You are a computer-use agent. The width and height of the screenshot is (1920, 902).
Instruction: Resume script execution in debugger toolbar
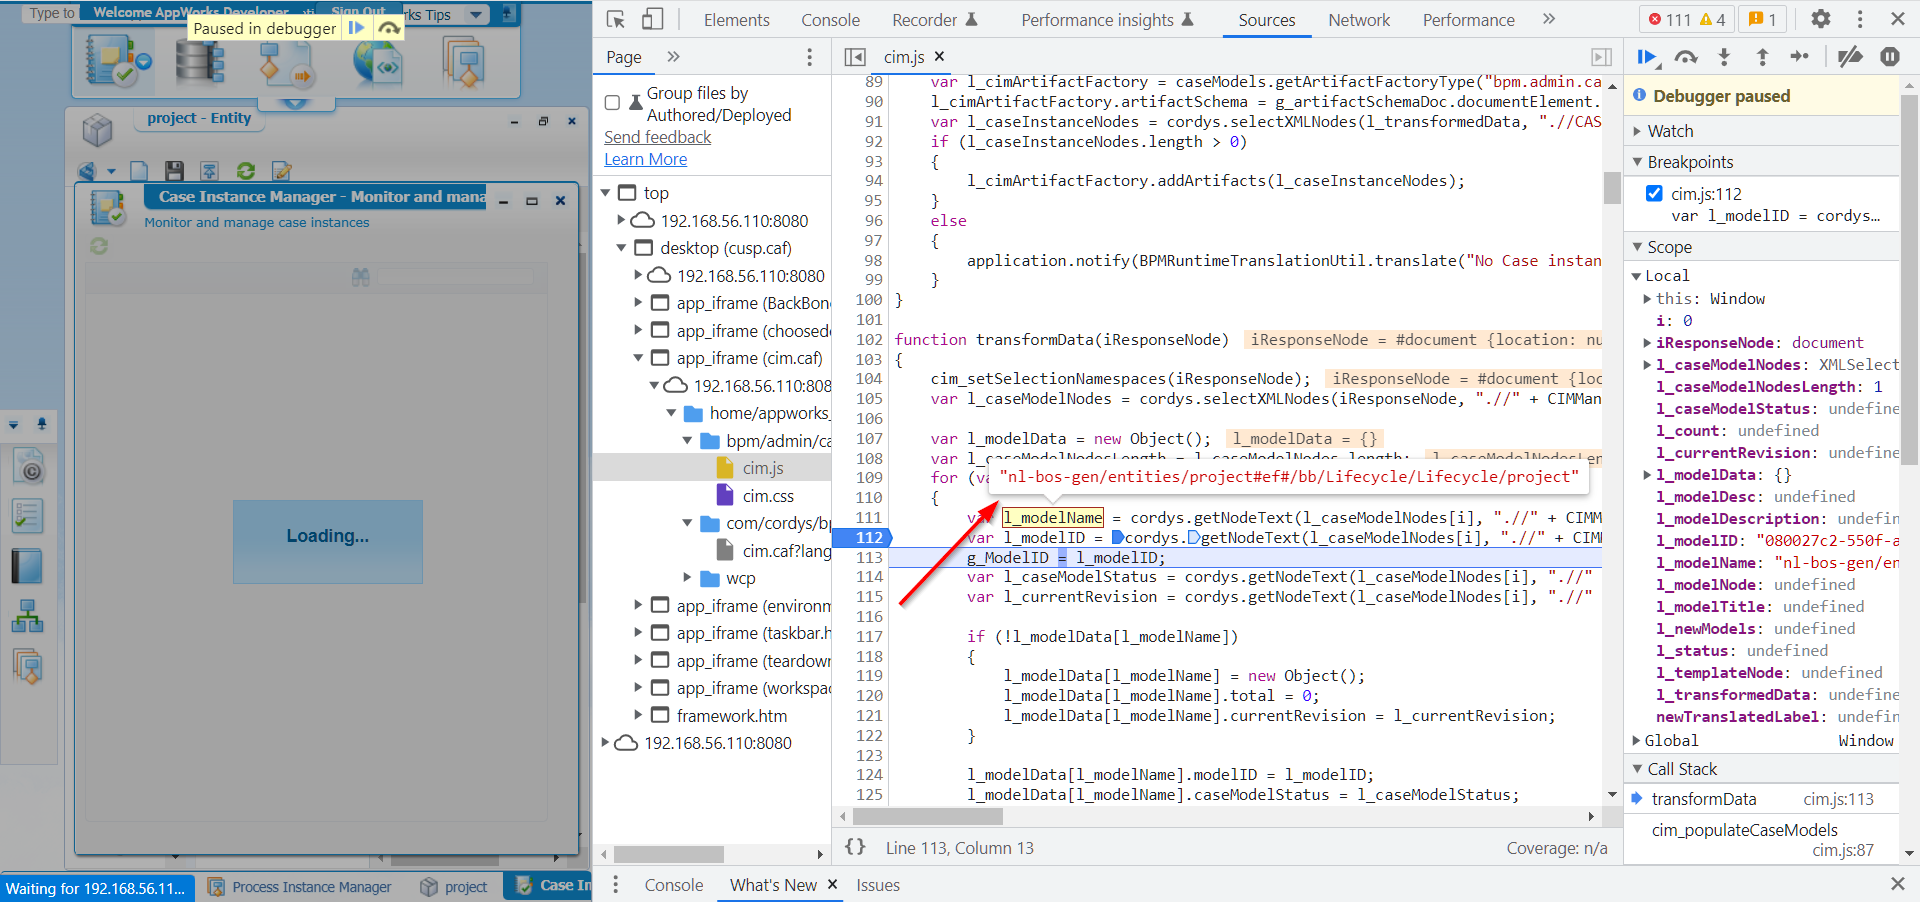click(x=1646, y=57)
